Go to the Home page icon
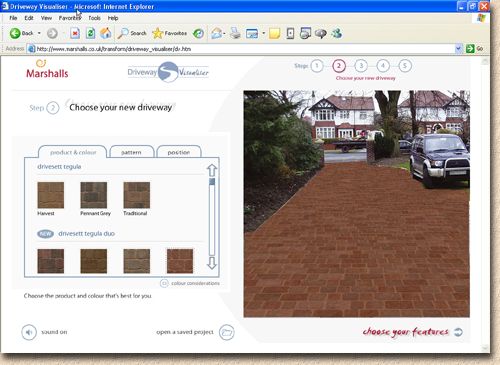This screenshot has height=365, width=500. [106, 33]
